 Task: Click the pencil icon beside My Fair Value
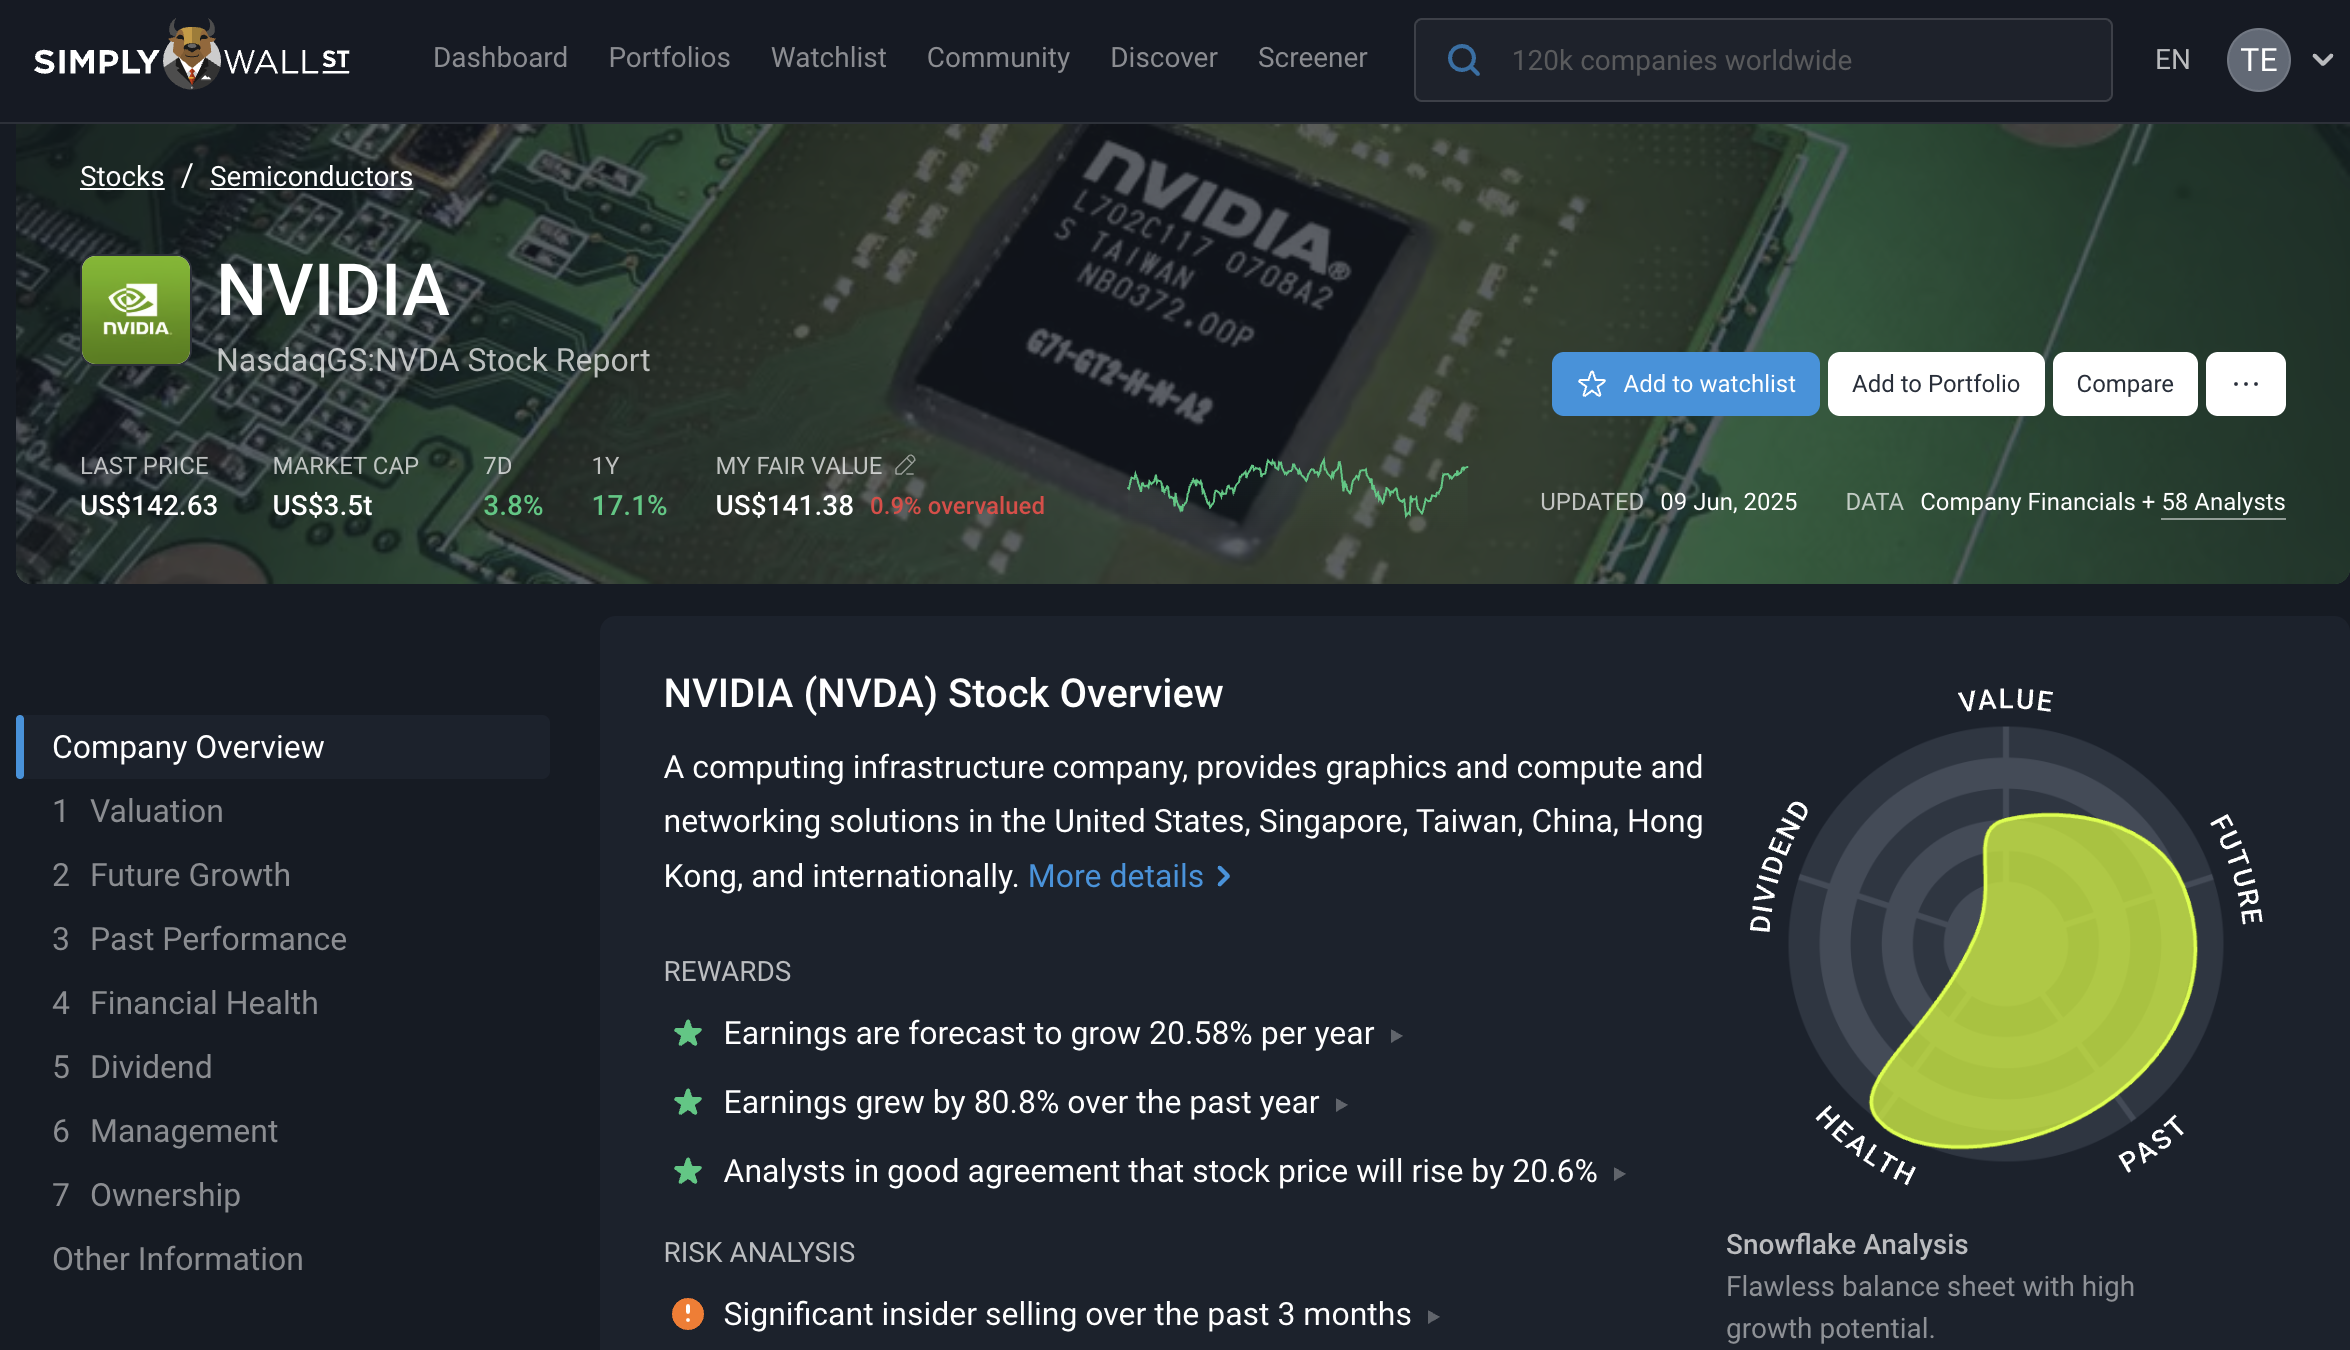coord(905,465)
